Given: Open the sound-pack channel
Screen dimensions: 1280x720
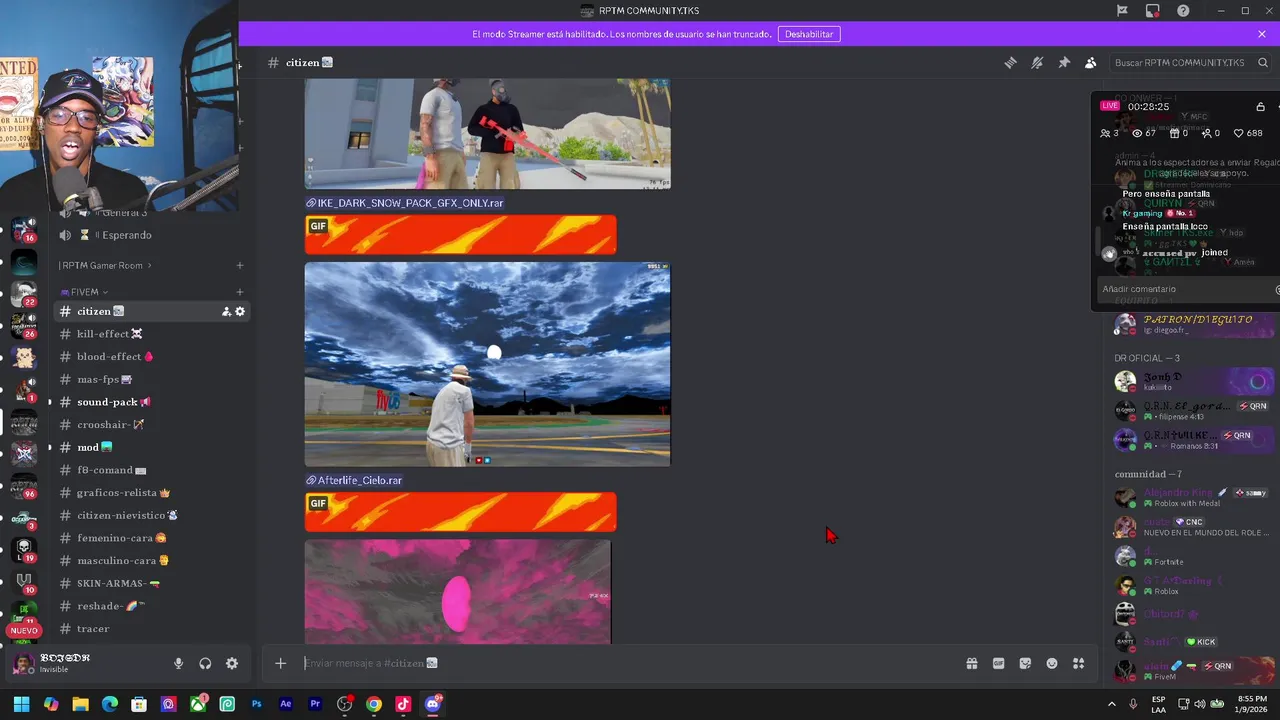Looking at the screenshot, I should pos(150,402).
